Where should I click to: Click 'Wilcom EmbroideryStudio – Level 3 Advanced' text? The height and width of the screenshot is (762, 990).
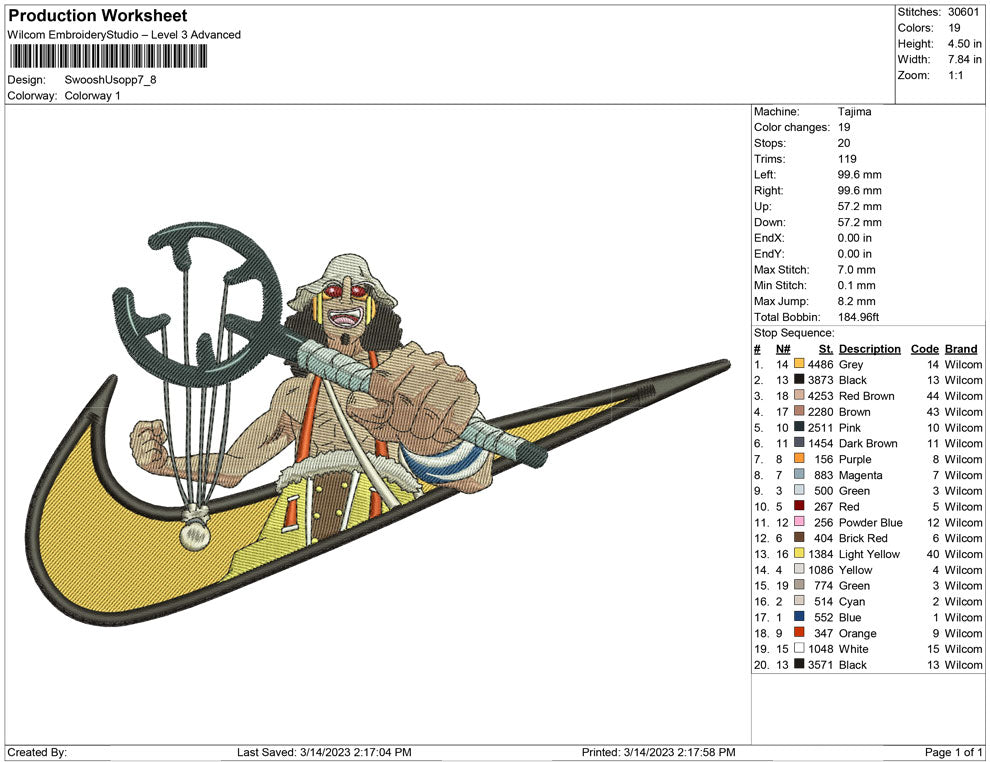point(124,35)
